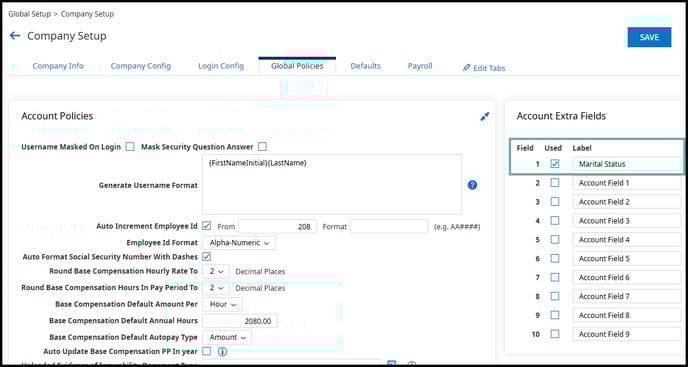Toggle Mask Security Question Answer checkbox
Viewport: 688px width, 367px height.
[262, 147]
